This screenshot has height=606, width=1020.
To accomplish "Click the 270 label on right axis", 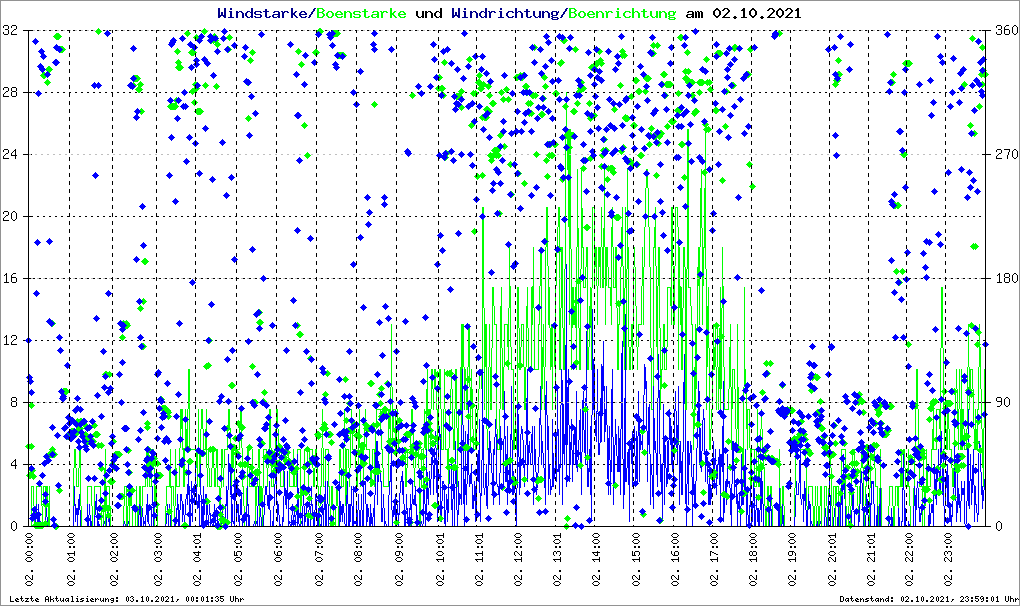I will click(1004, 155).
